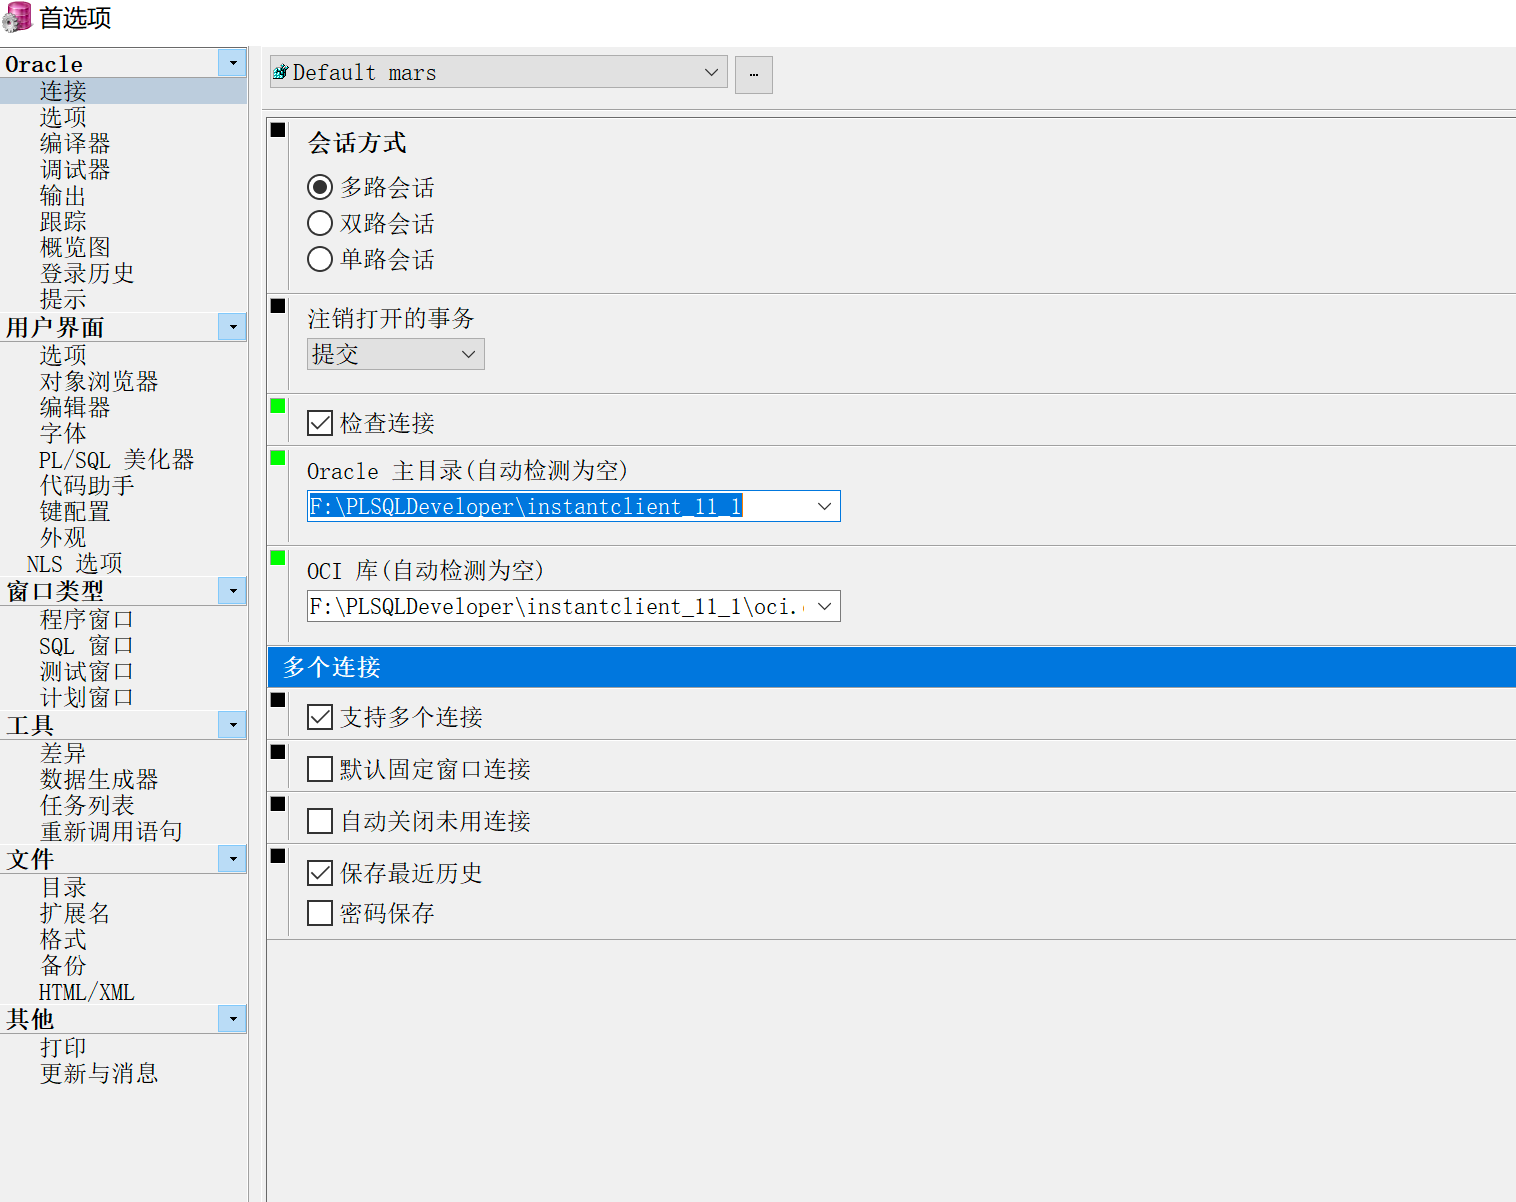
Task: Click the preference set icon beside Default mars
Action: [281, 72]
